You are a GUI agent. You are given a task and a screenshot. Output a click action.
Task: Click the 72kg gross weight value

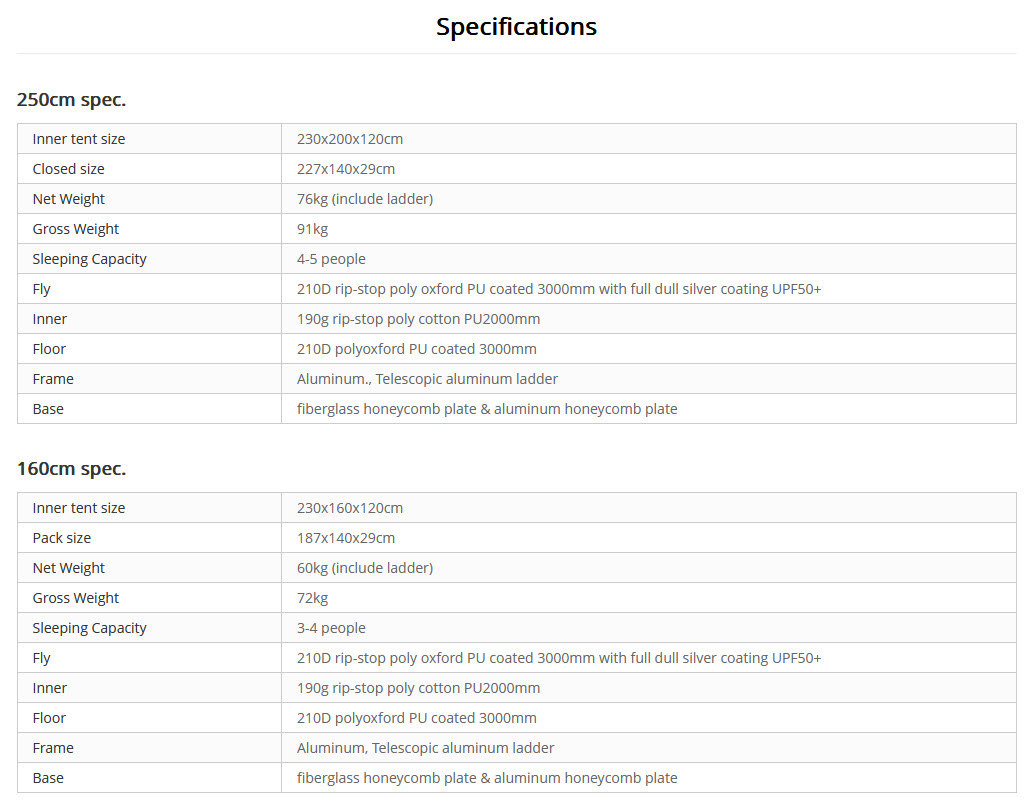click(x=313, y=598)
